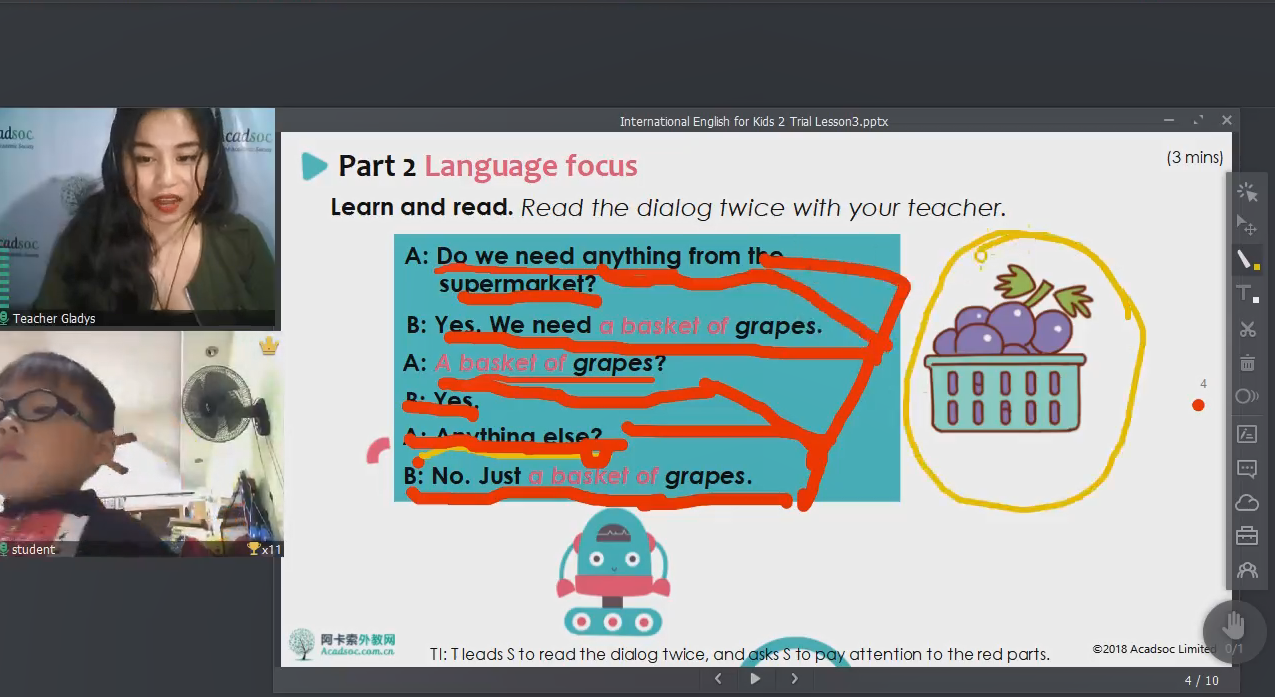Open the toolbox briefcase icon
The height and width of the screenshot is (697, 1275).
[x=1247, y=536]
